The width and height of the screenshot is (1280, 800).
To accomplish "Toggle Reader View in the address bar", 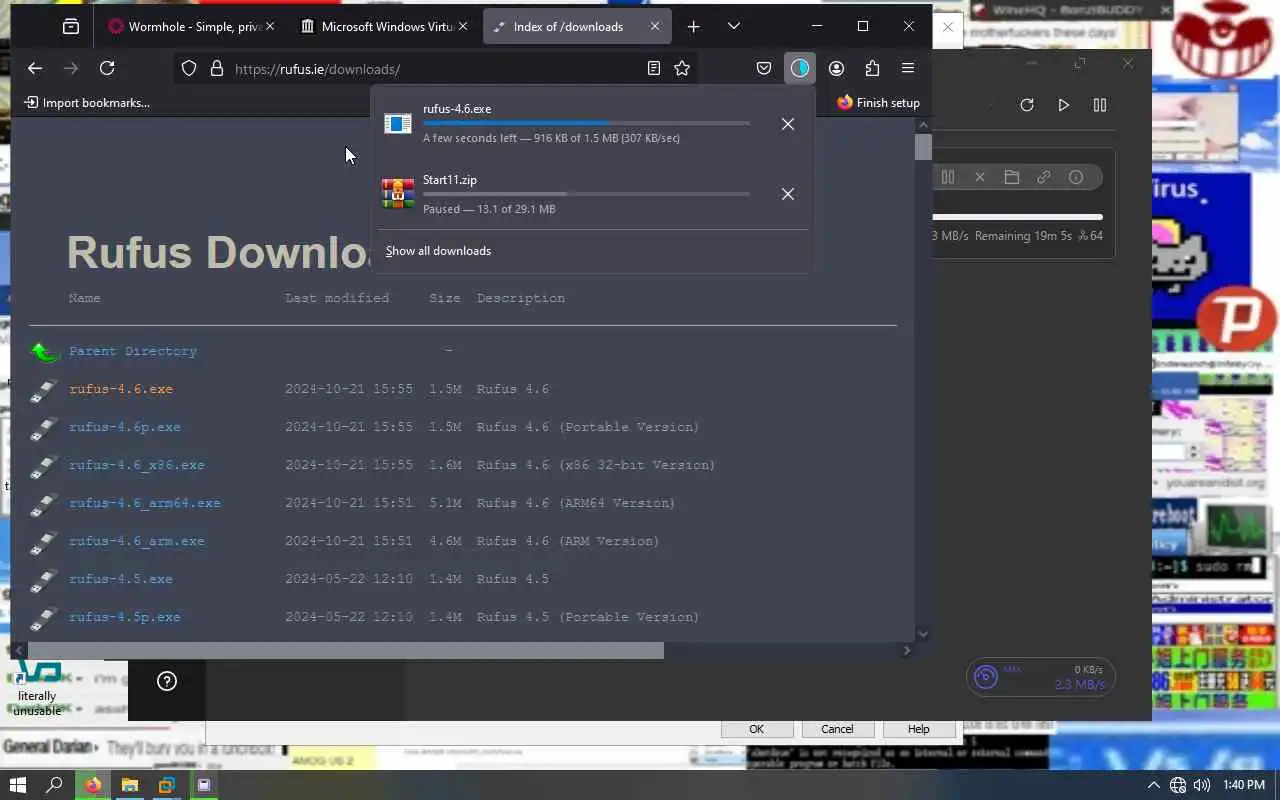I will click(653, 68).
